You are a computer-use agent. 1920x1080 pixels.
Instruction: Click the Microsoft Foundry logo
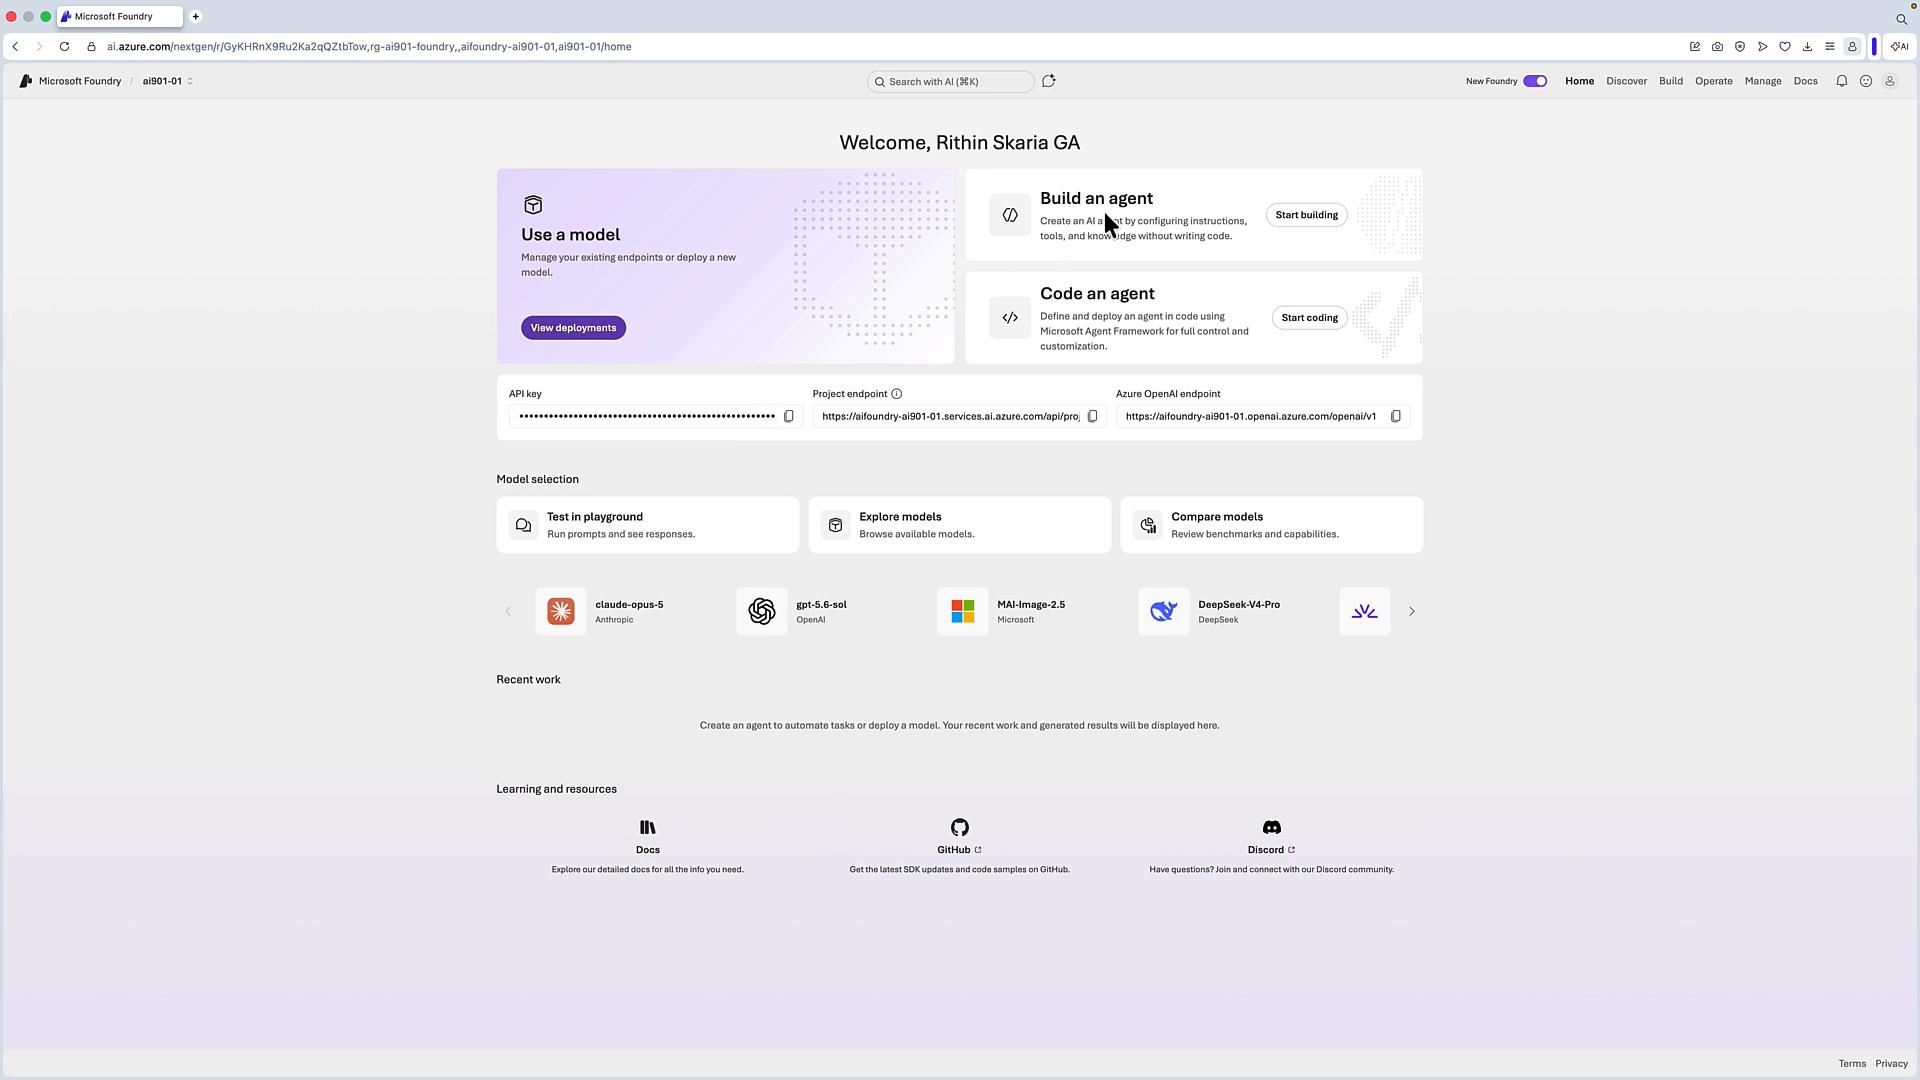26,81
